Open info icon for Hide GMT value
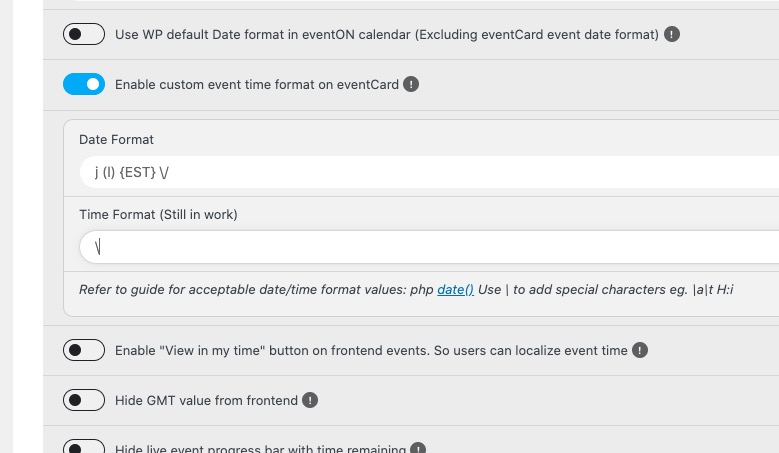 coord(310,400)
